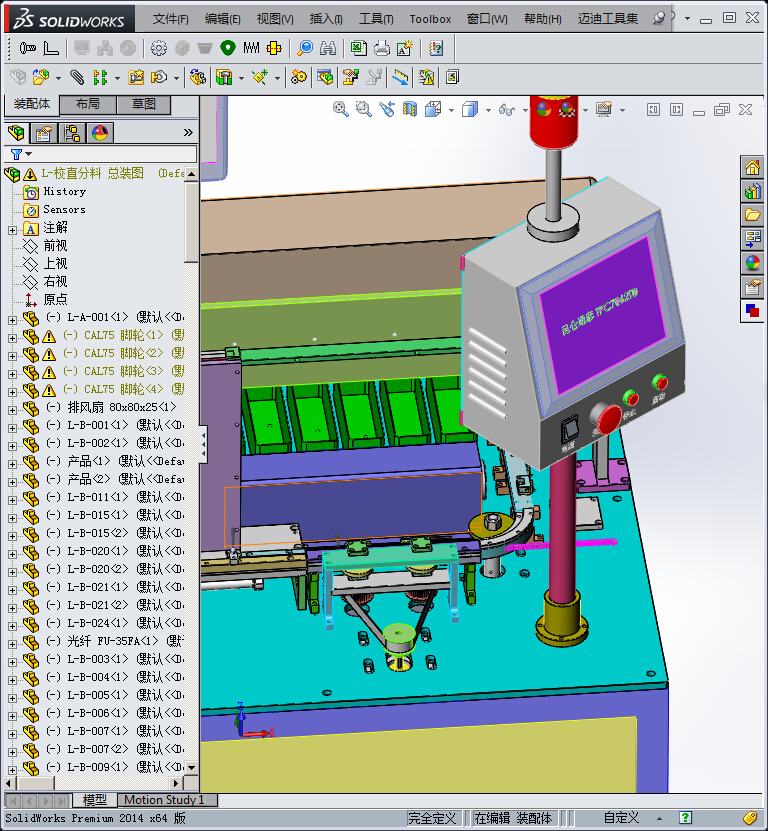Open Linear Pattern dropdown arrow

(x=117, y=78)
